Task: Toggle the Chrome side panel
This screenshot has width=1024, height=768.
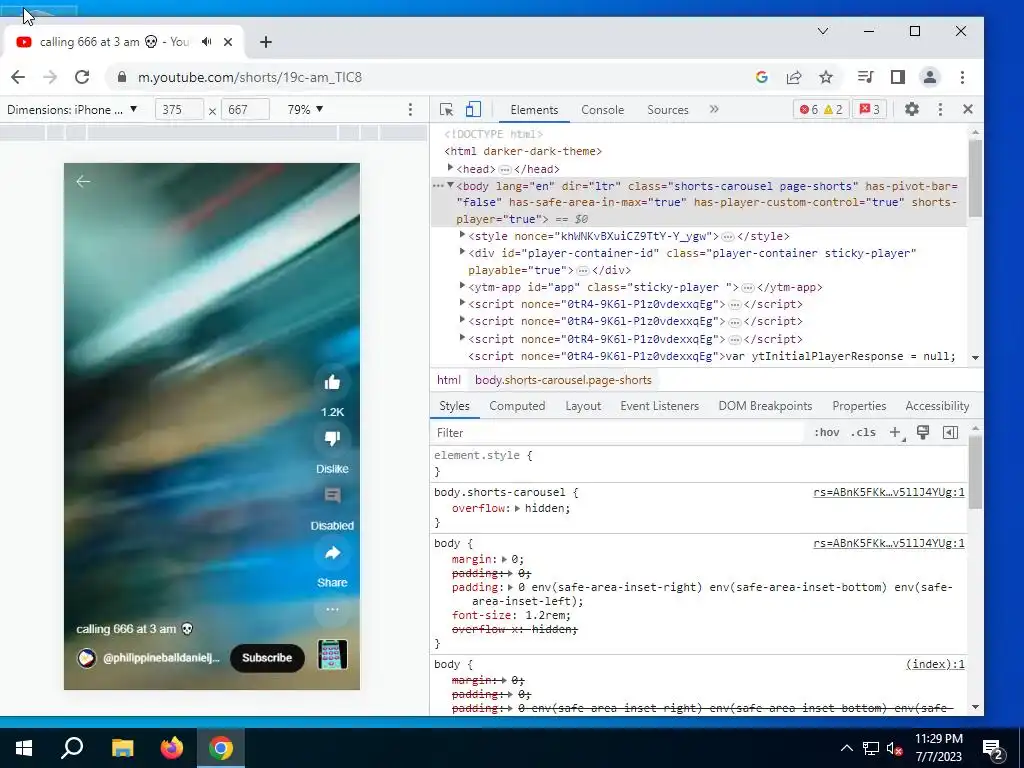Action: coord(898,77)
